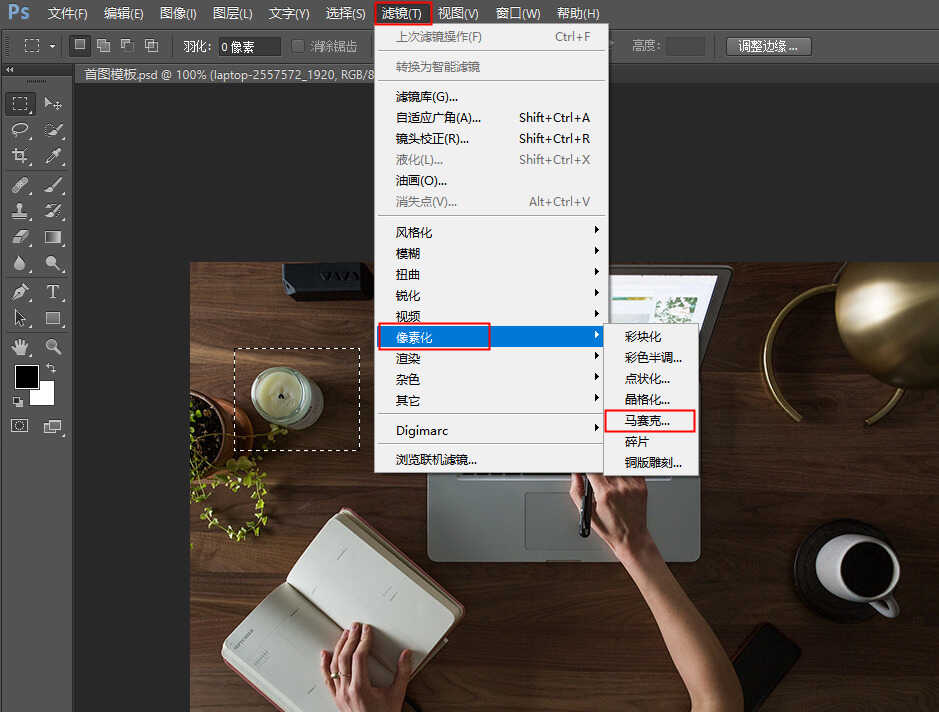Select the Horizontal Type tool

(54, 292)
